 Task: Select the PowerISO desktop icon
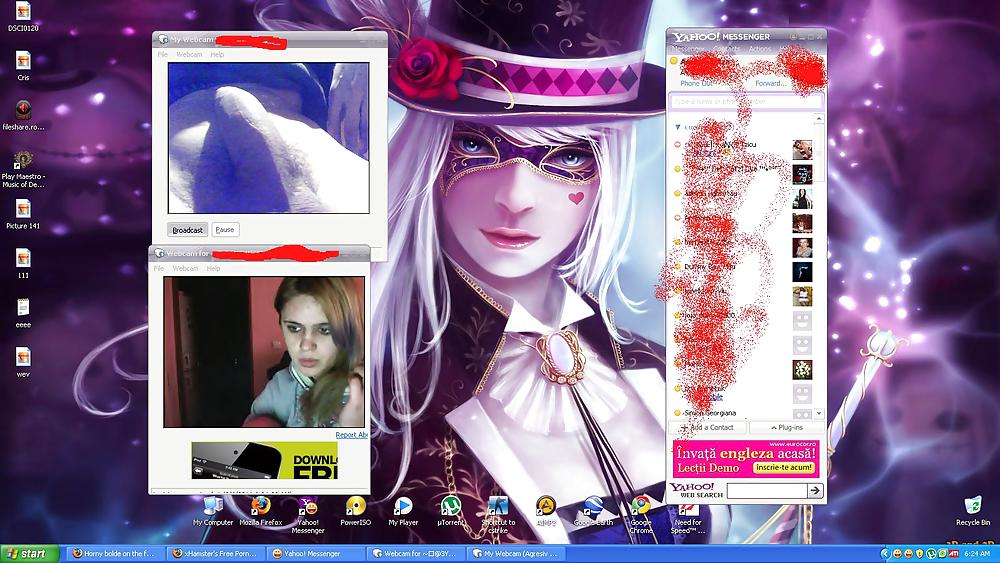(x=355, y=511)
